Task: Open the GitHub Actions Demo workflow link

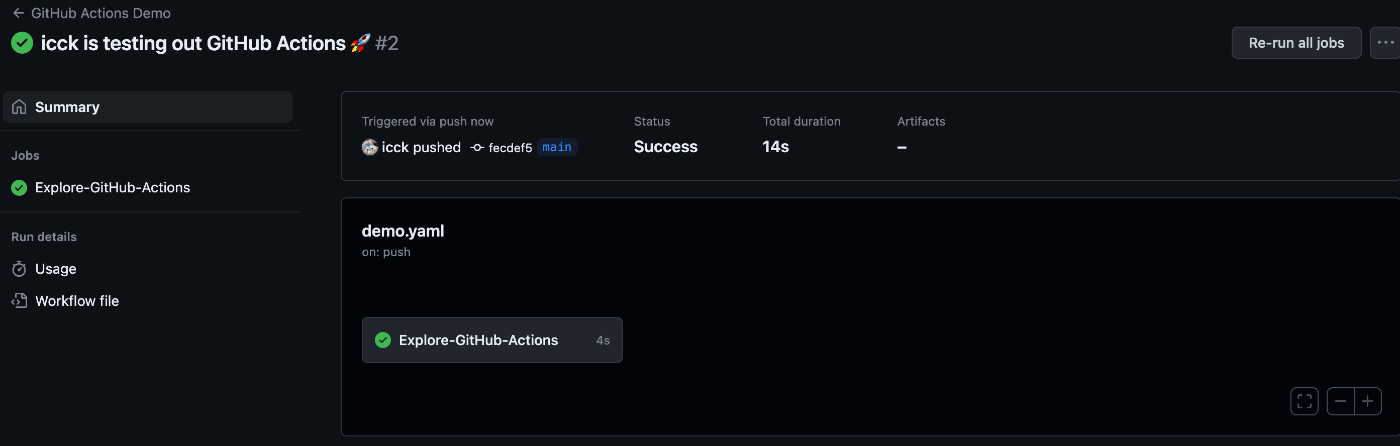Action: point(101,14)
